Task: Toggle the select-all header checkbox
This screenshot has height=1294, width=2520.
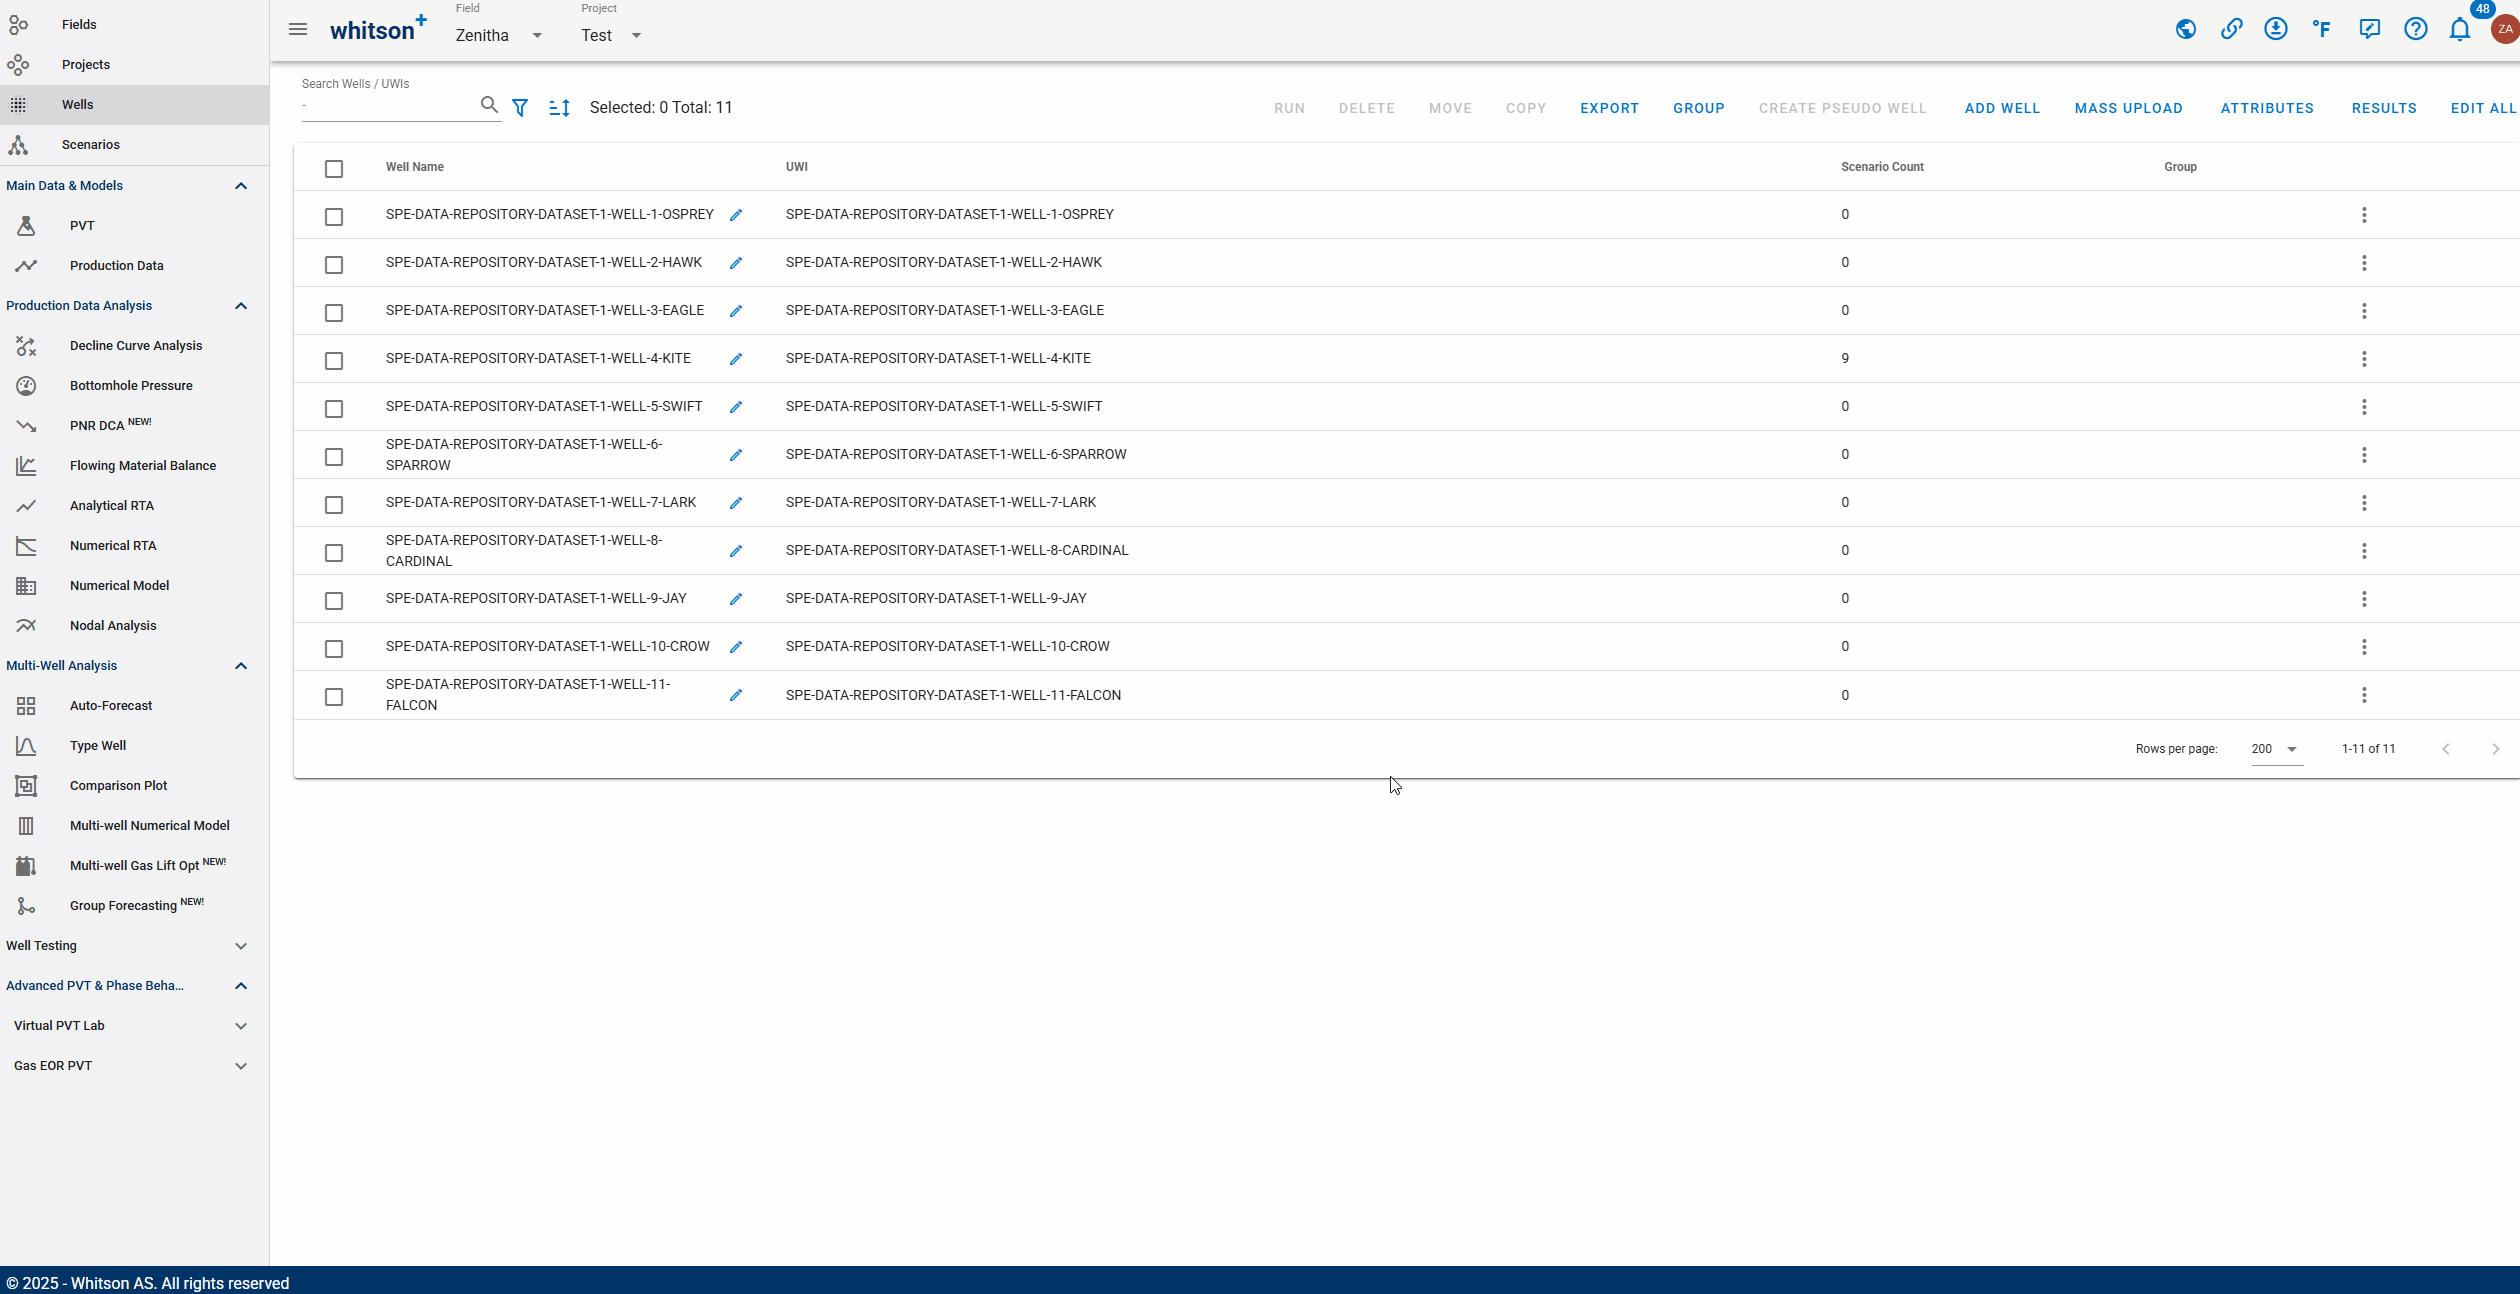Action: point(334,169)
